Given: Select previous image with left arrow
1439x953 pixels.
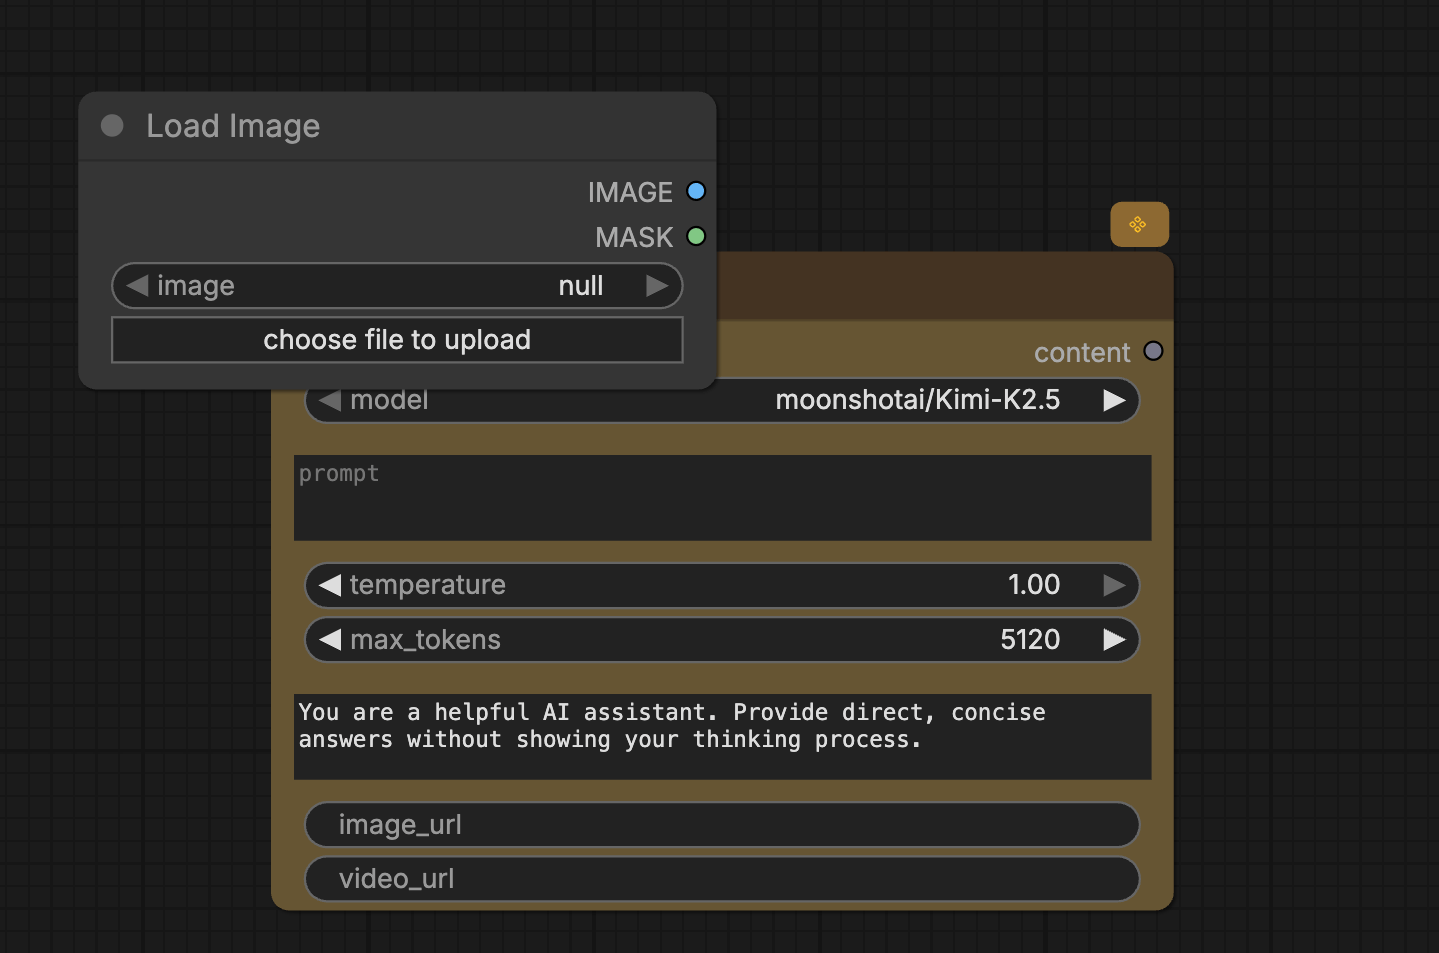Looking at the screenshot, I should [137, 286].
